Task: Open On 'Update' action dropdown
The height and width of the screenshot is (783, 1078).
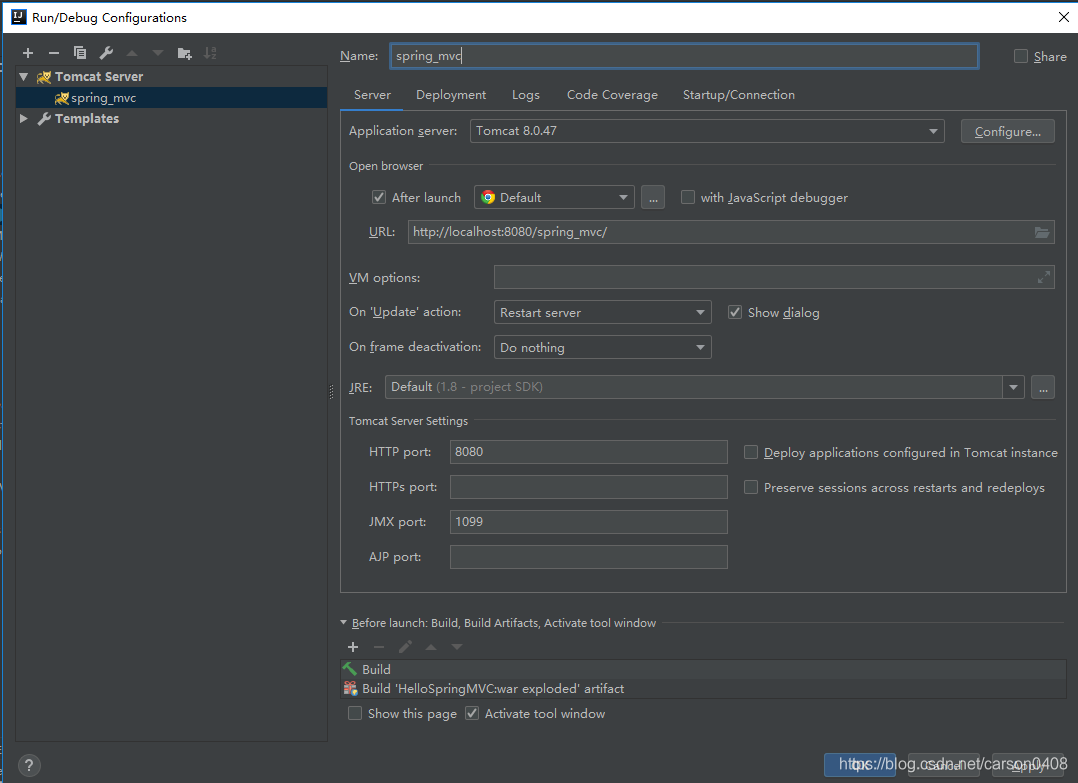Action: click(602, 312)
